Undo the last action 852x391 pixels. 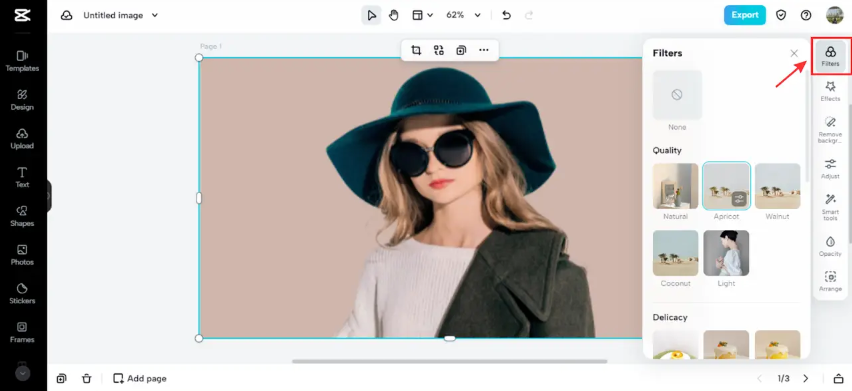(x=506, y=15)
